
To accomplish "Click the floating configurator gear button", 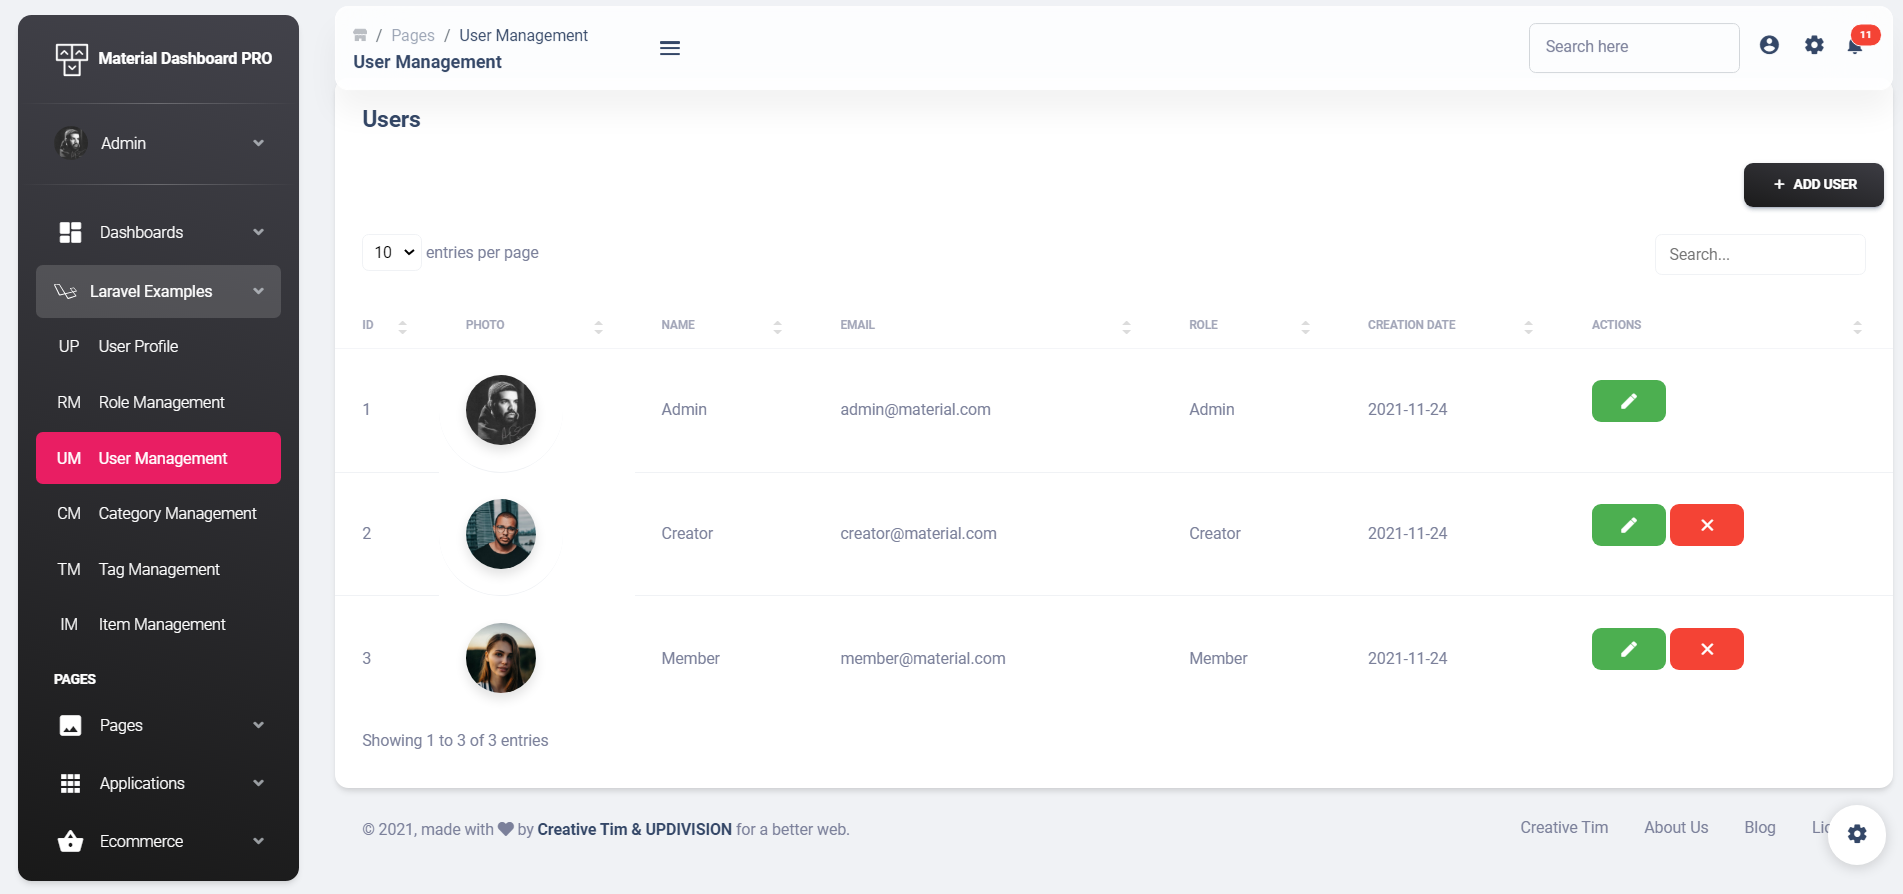I will tap(1856, 834).
